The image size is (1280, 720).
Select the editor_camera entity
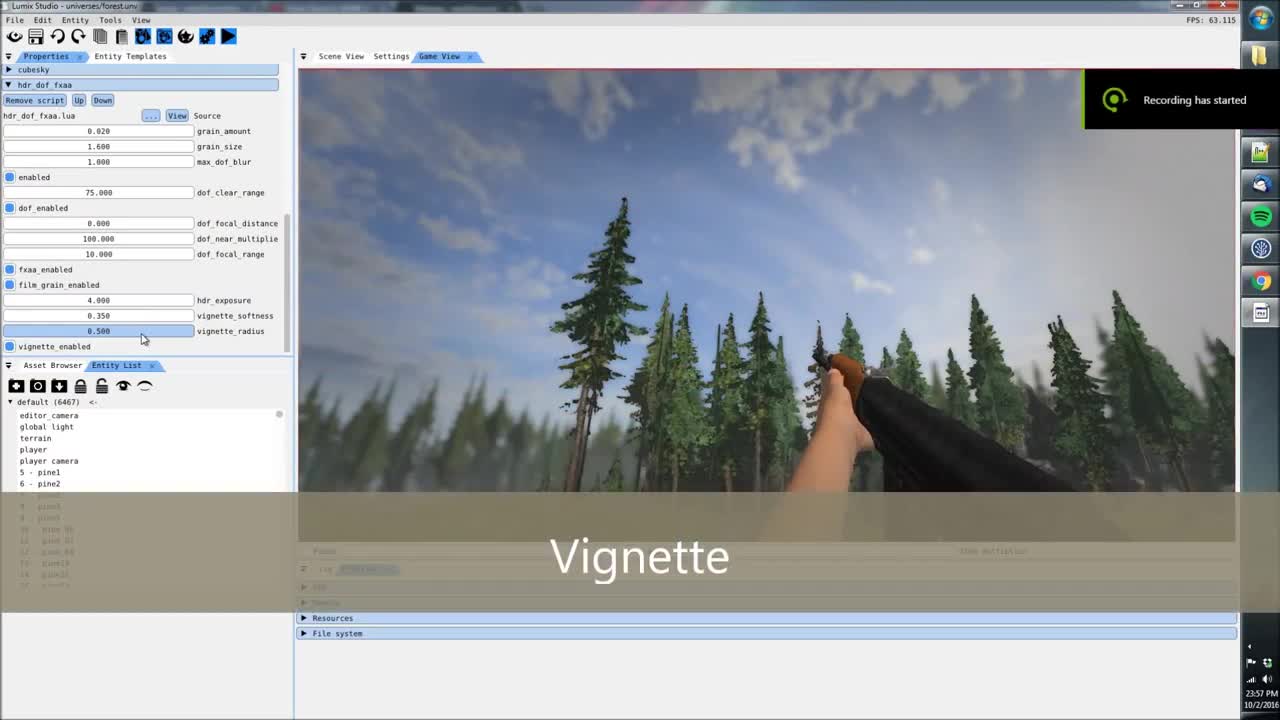49,415
